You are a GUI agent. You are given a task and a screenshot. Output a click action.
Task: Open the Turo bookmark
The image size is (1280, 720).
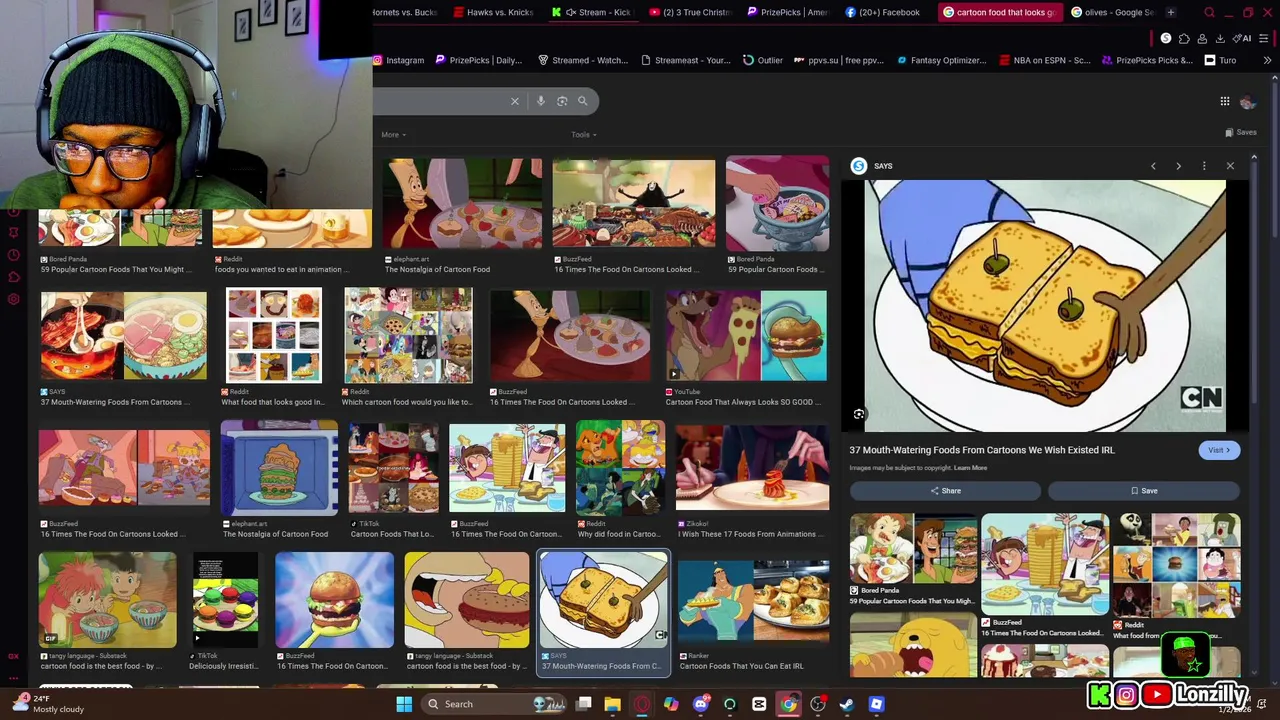(x=1221, y=60)
